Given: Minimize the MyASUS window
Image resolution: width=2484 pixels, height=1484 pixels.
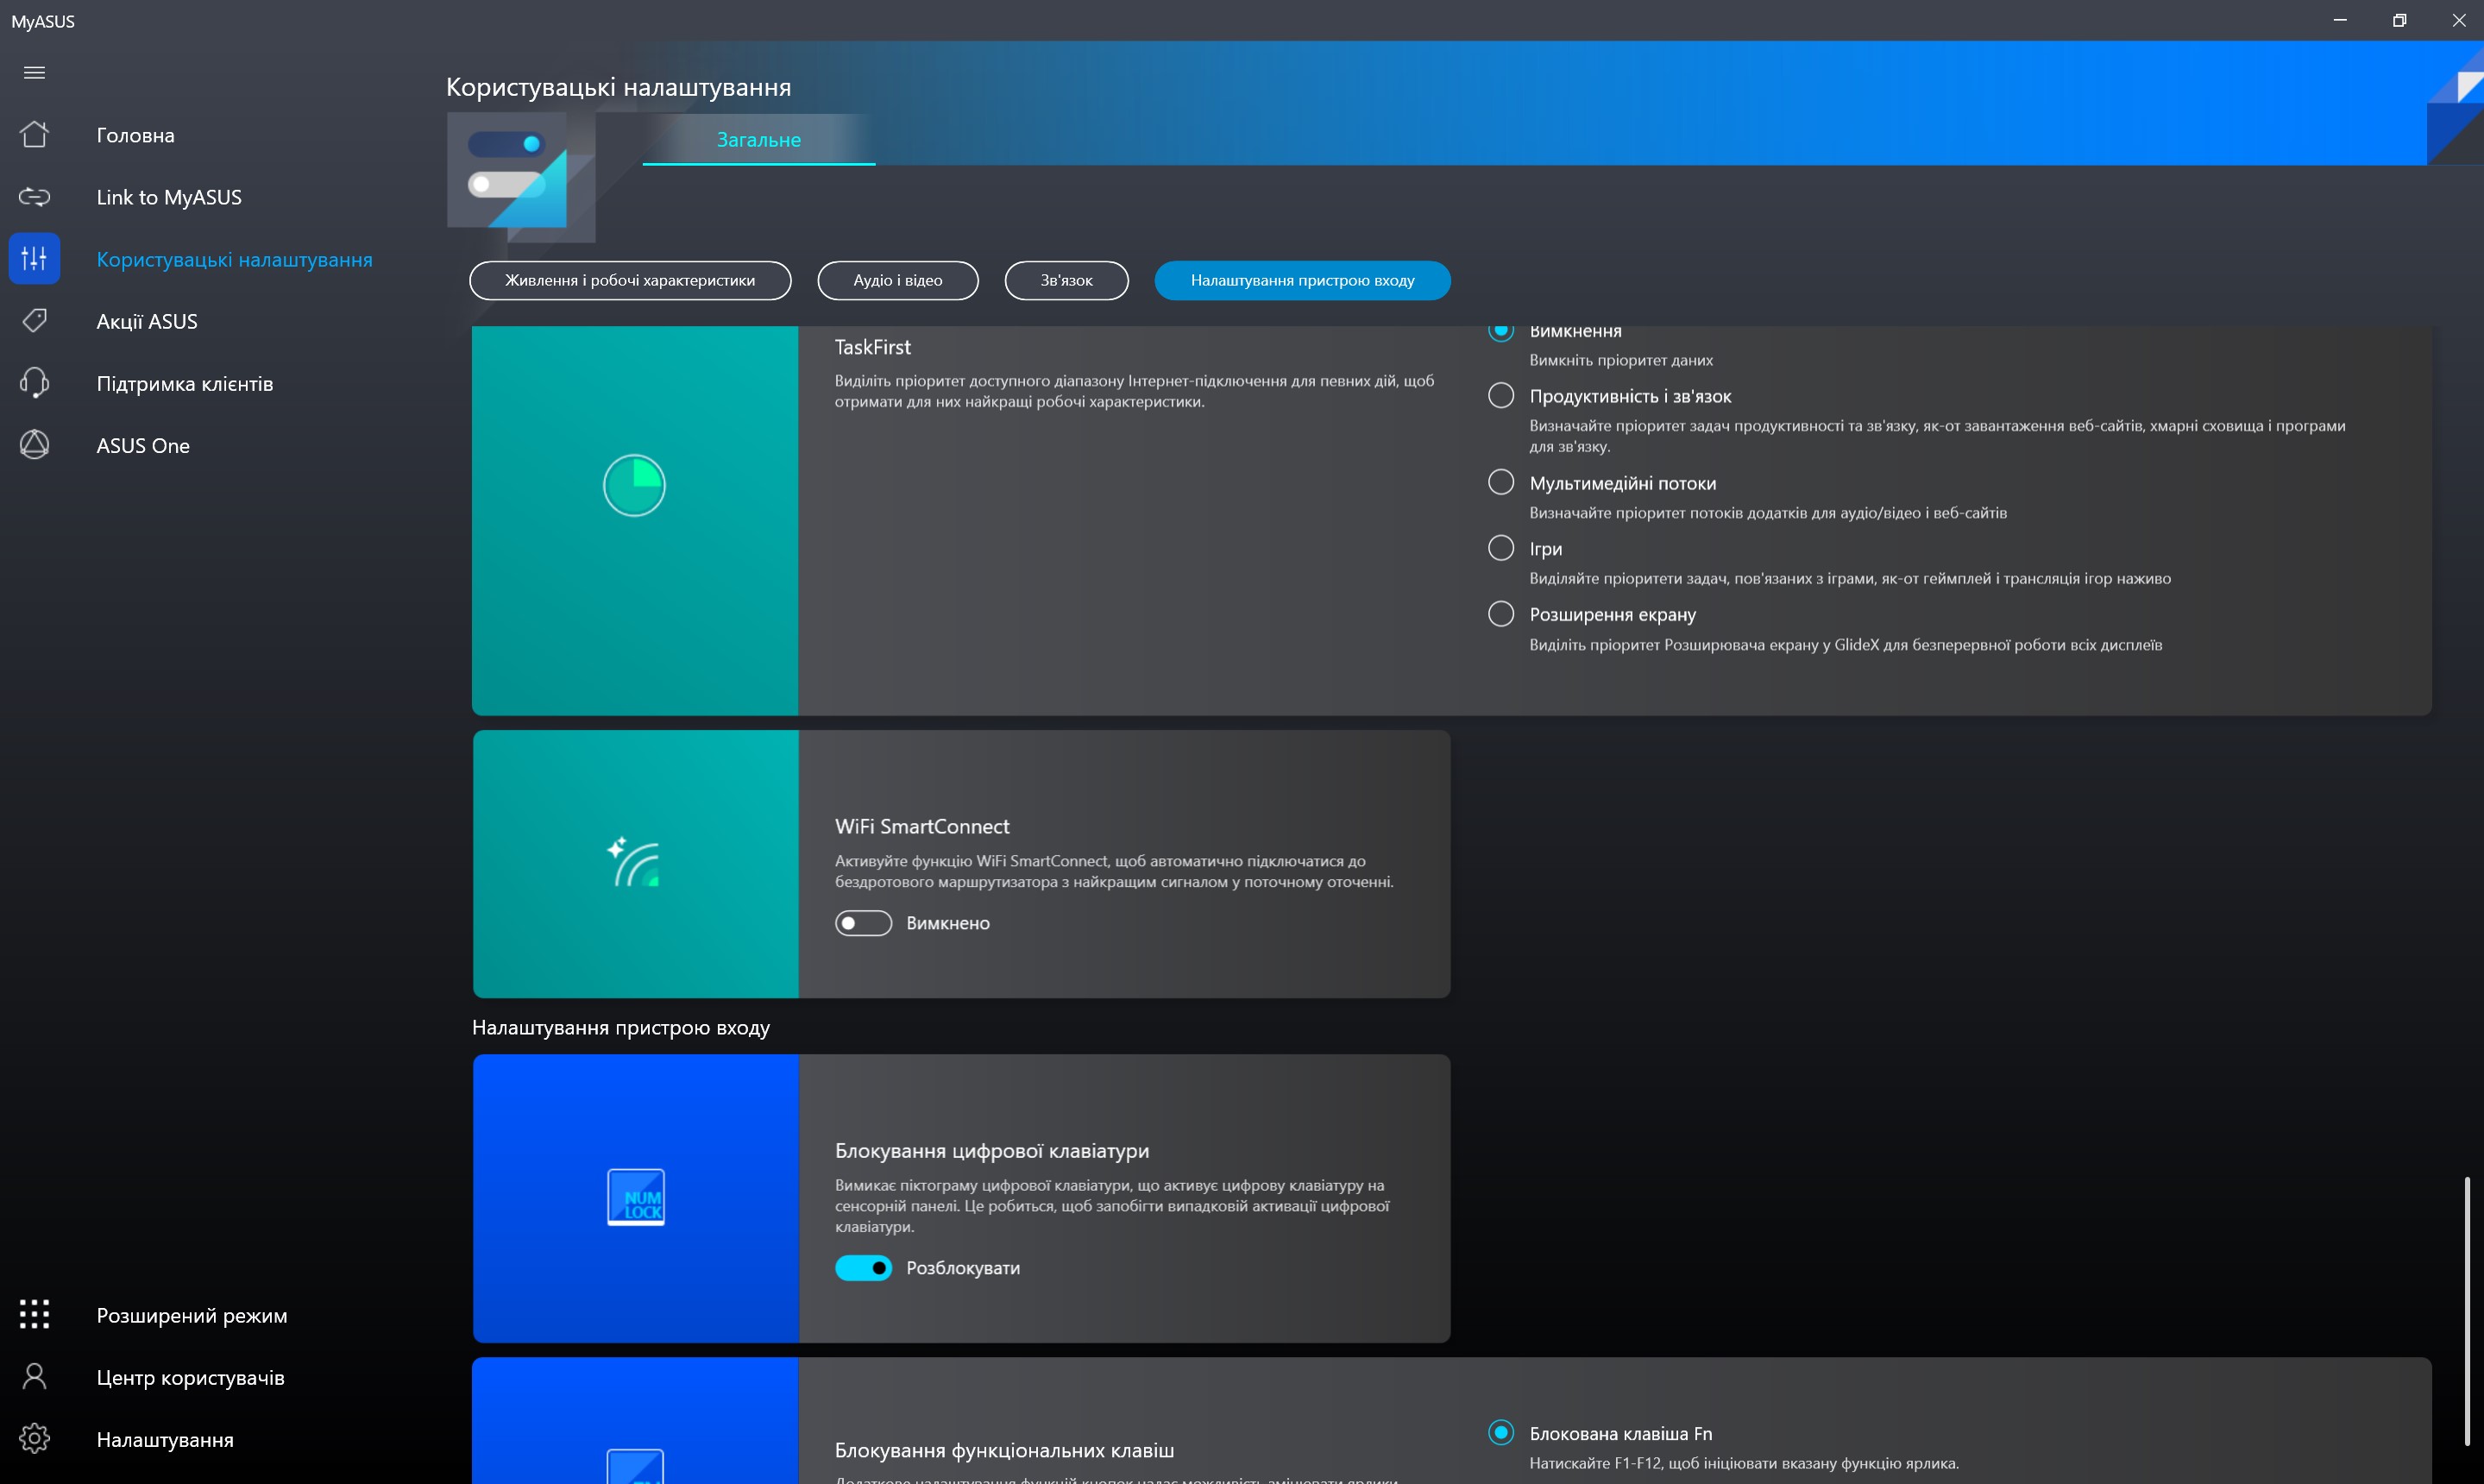Looking at the screenshot, I should click(2339, 20).
